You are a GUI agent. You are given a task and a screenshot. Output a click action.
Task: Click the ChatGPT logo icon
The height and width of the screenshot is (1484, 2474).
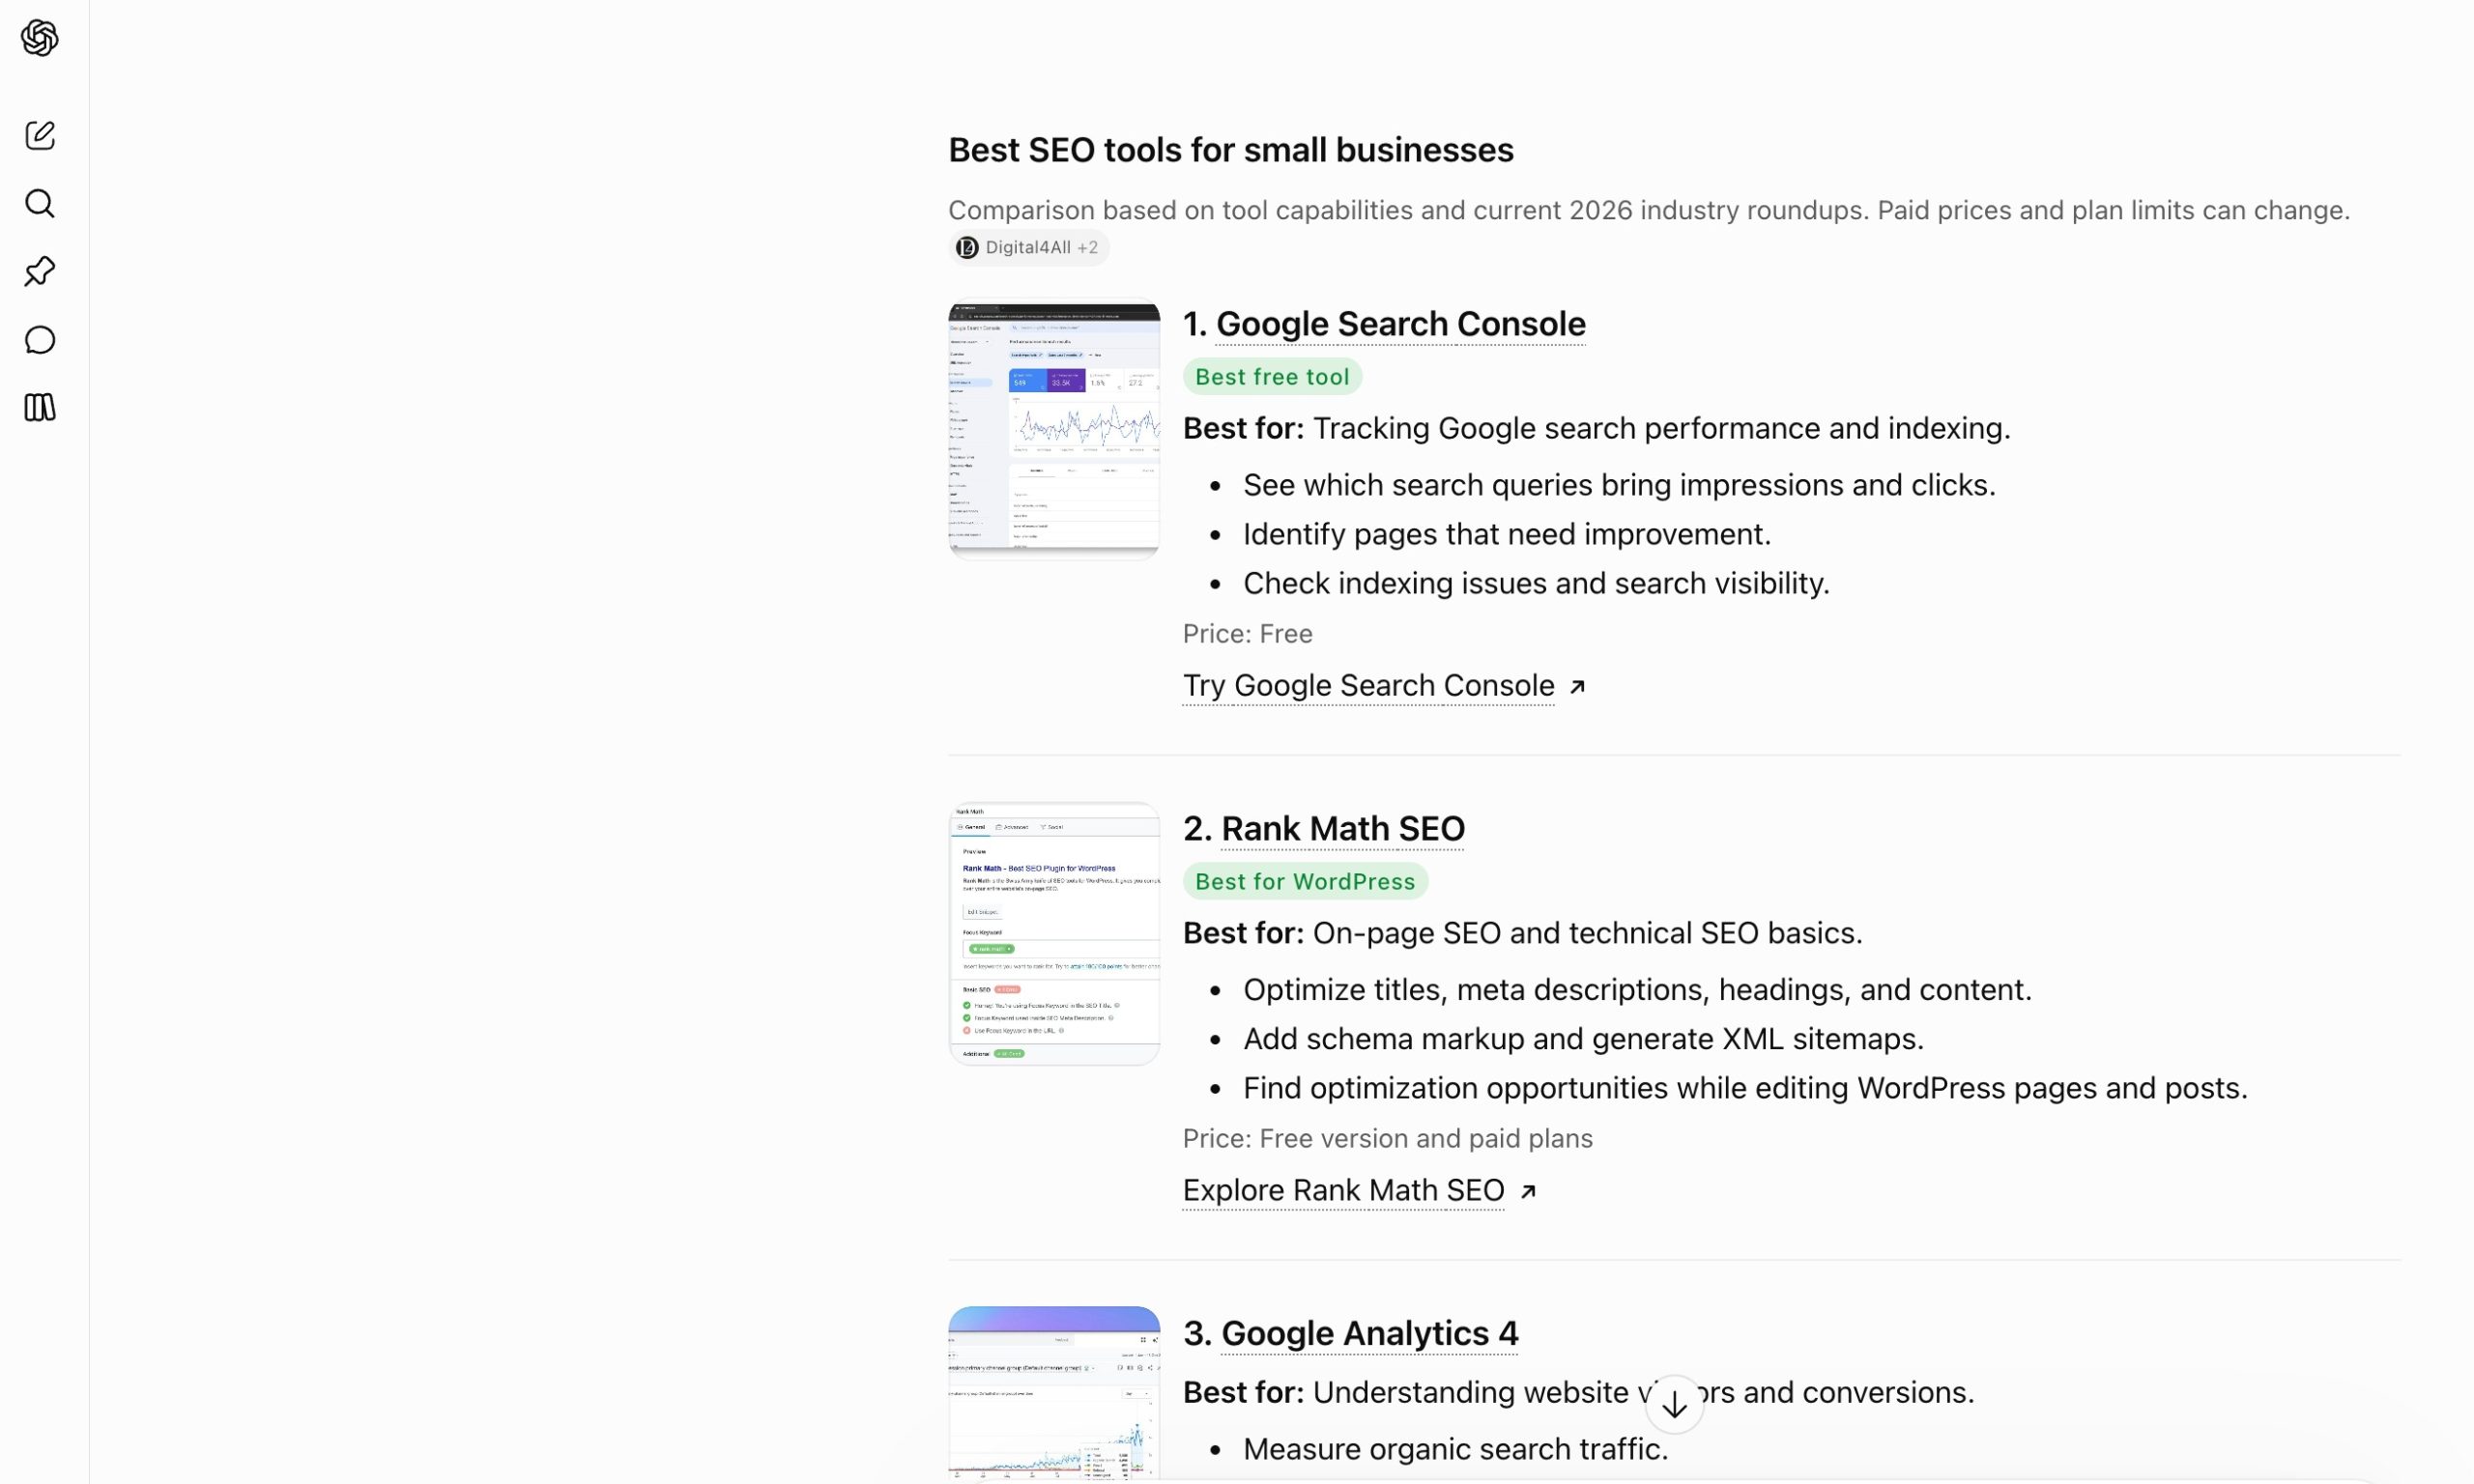(x=40, y=38)
